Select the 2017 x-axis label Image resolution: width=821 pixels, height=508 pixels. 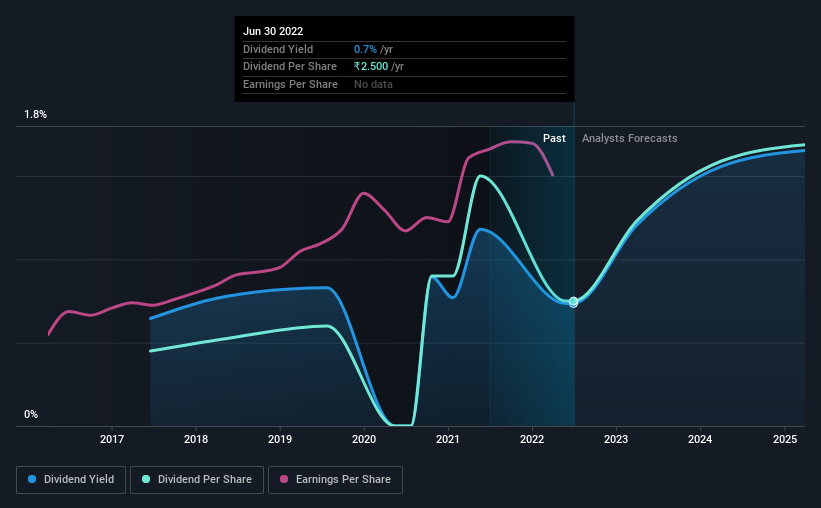pyautogui.click(x=112, y=439)
